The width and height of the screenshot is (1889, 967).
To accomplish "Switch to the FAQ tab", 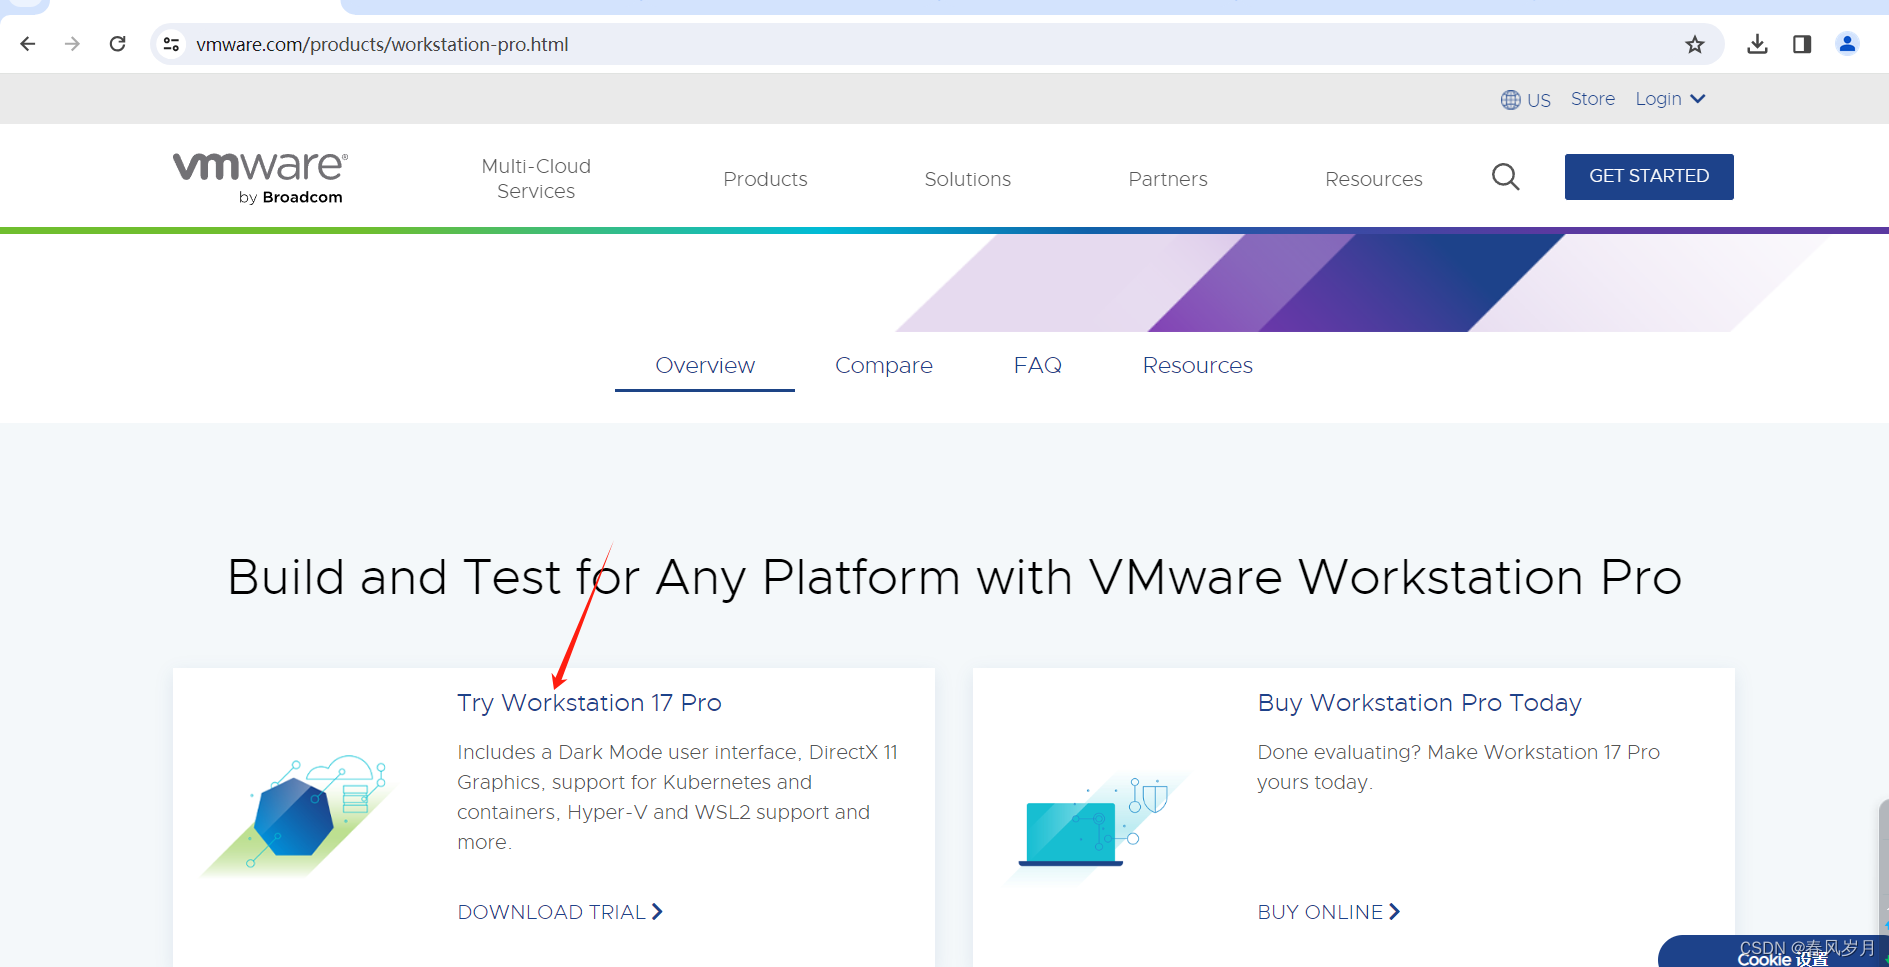I will [1037, 365].
